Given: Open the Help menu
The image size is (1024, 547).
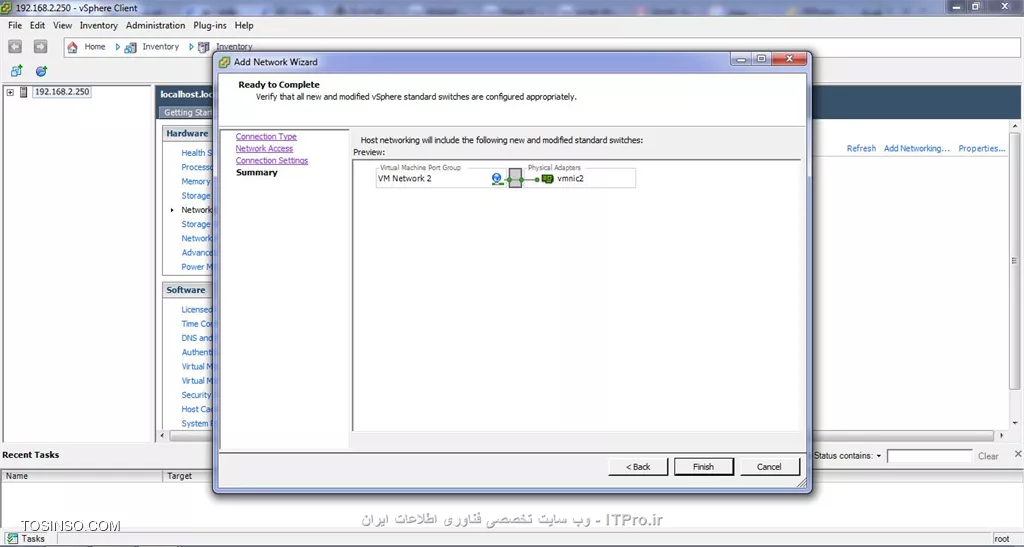Looking at the screenshot, I should tap(244, 25).
